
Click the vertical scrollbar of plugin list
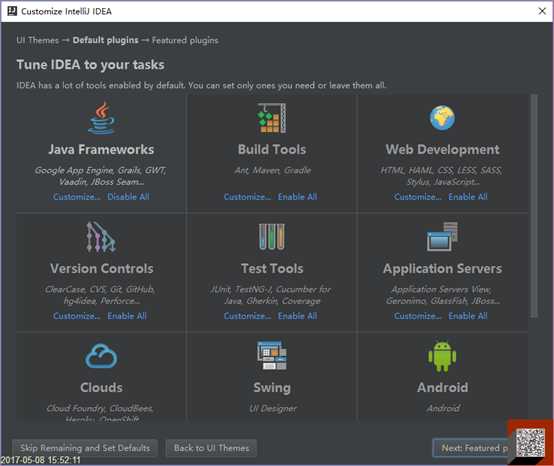click(534, 206)
